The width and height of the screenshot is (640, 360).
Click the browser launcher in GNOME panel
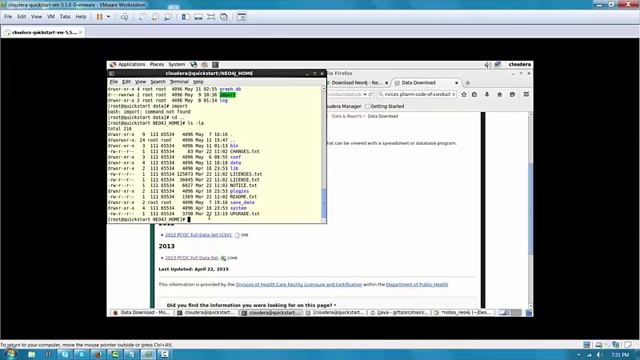tap(194, 64)
